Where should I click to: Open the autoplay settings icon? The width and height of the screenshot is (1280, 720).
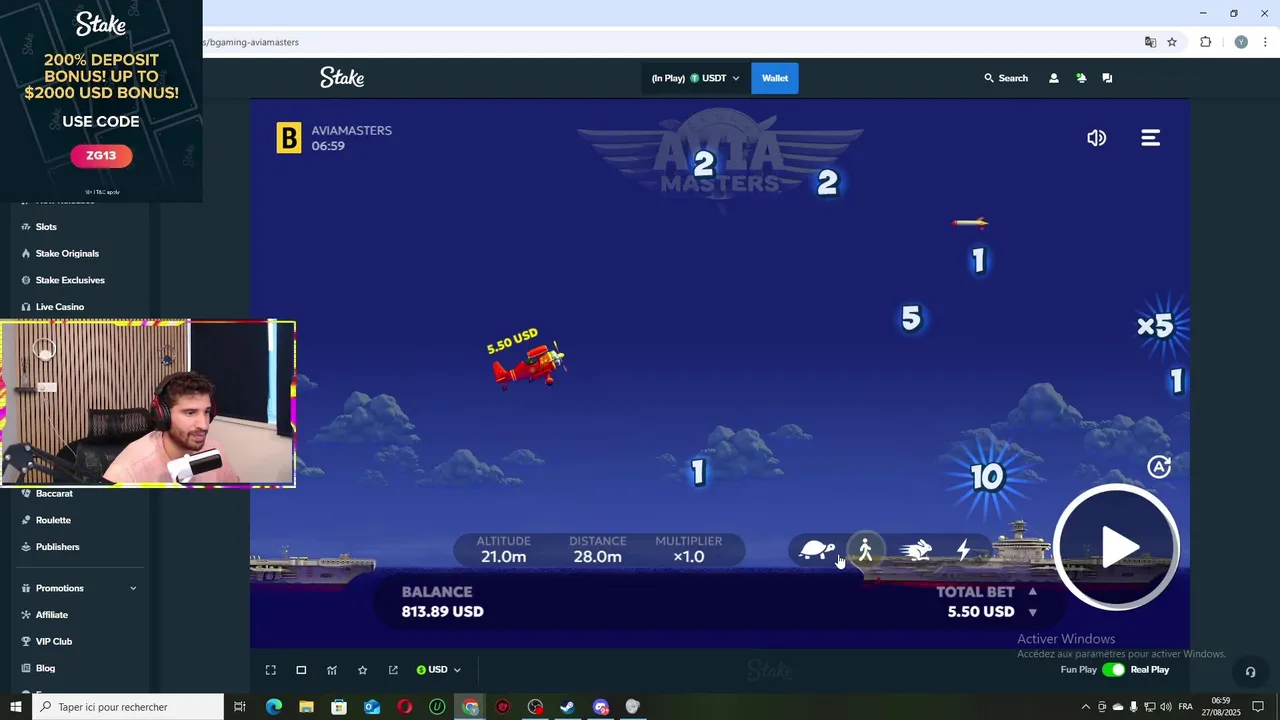1159,467
